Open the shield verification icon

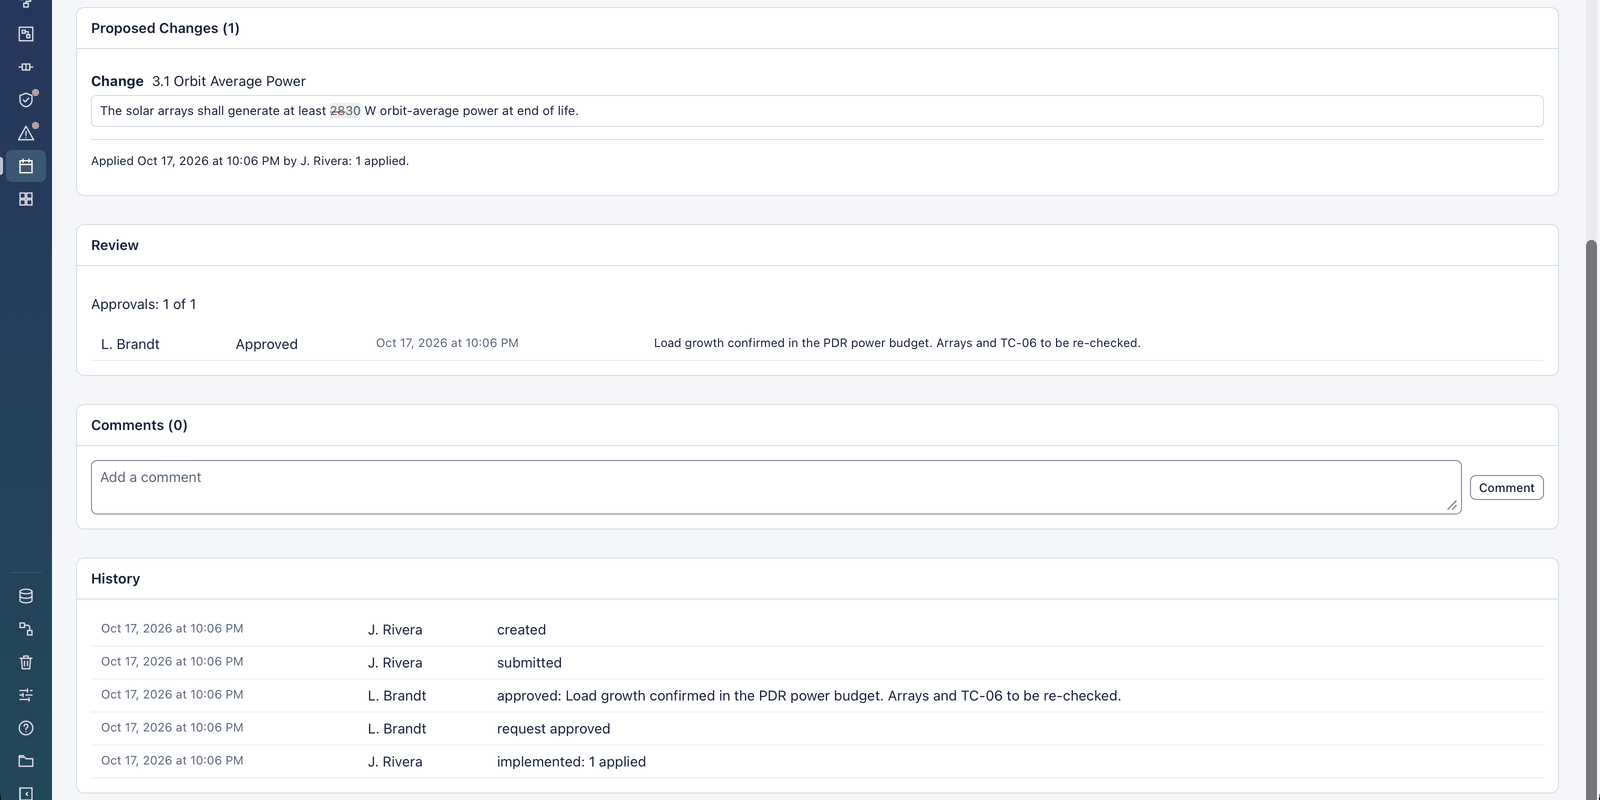click(26, 100)
